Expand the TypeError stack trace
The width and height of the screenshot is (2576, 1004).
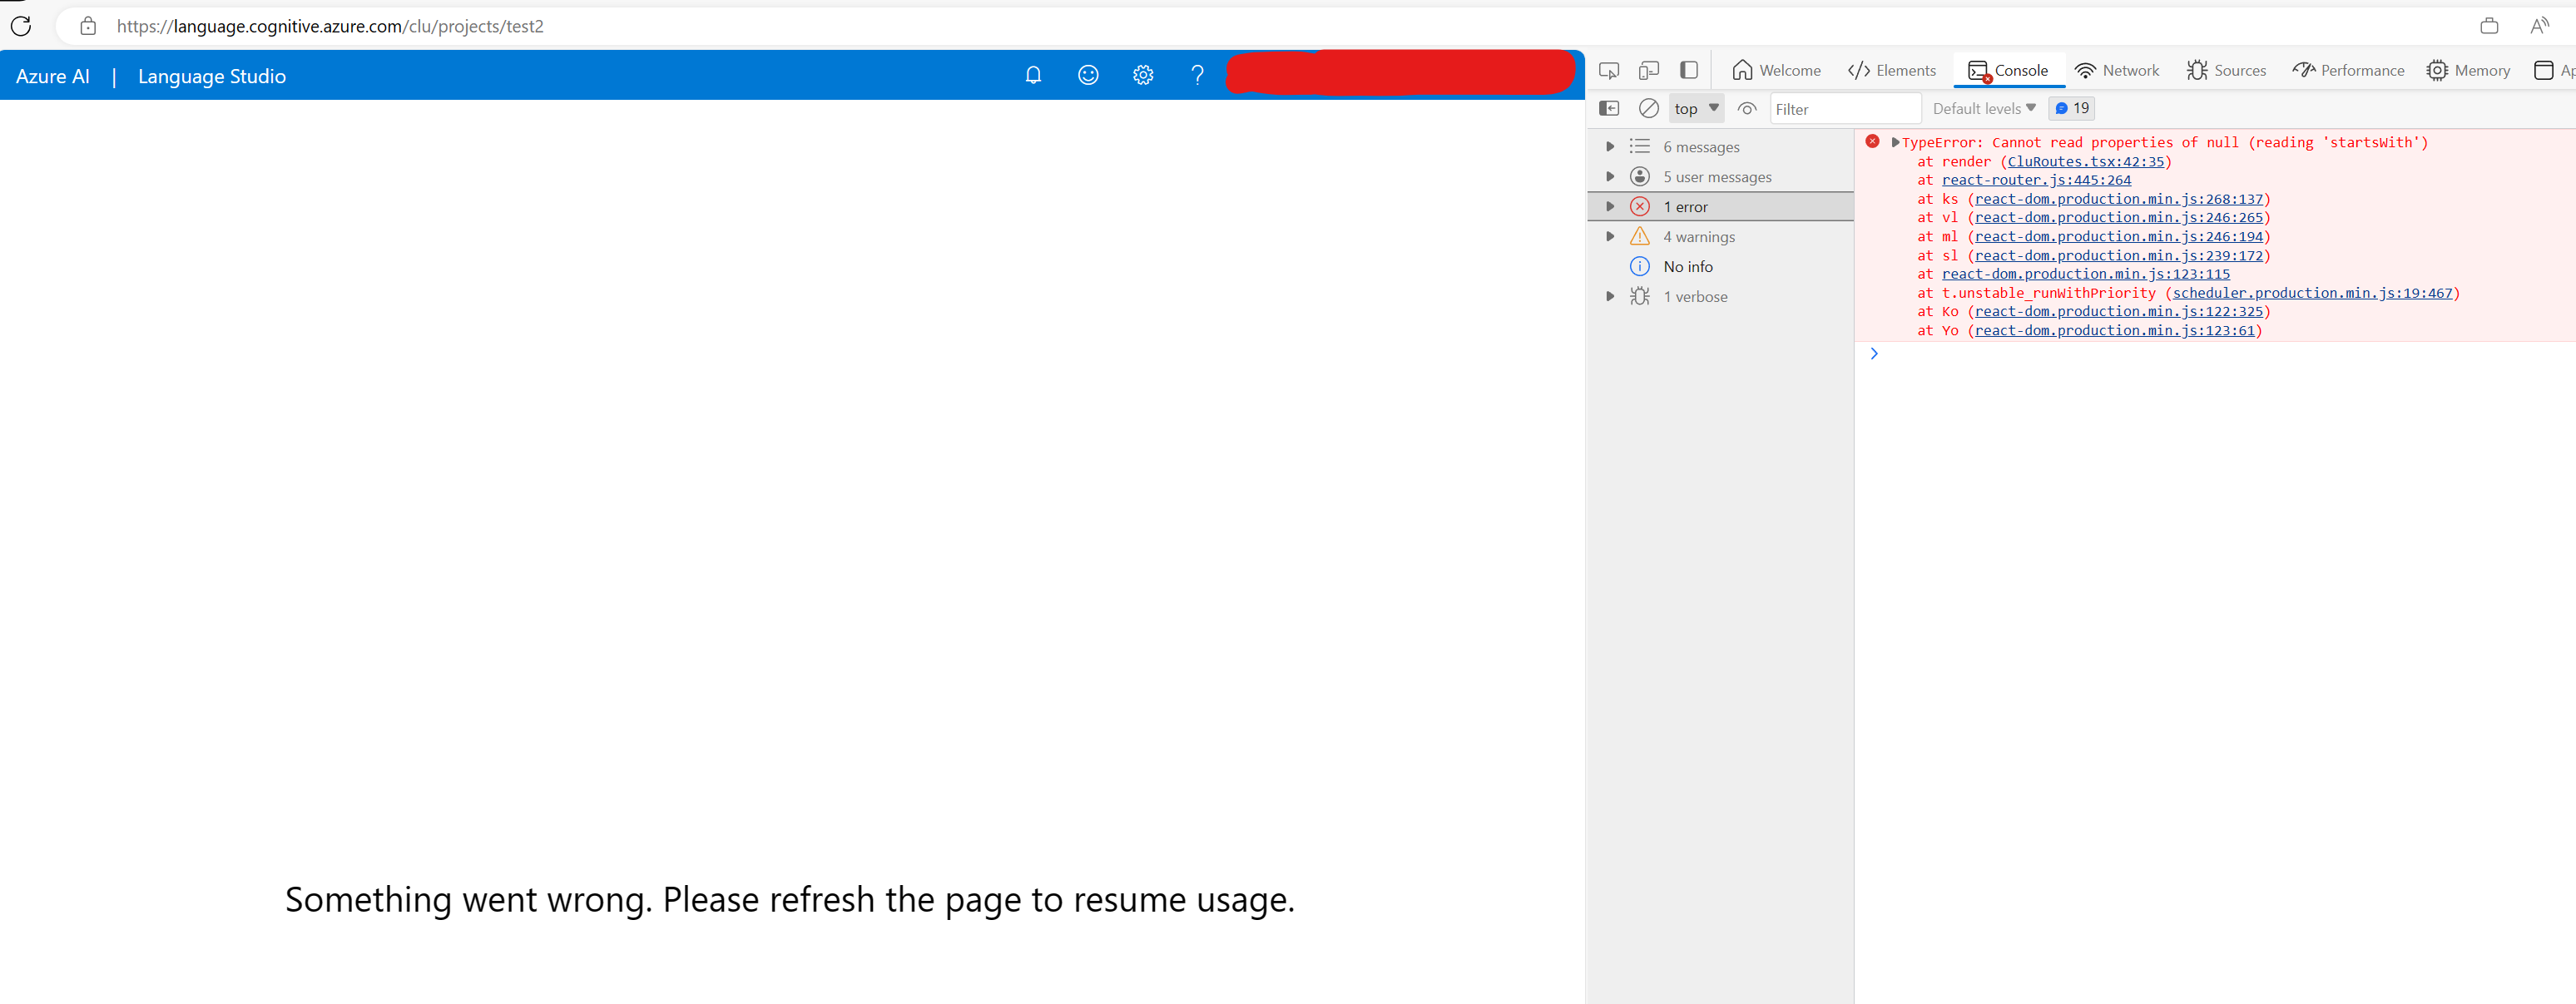coord(1895,142)
